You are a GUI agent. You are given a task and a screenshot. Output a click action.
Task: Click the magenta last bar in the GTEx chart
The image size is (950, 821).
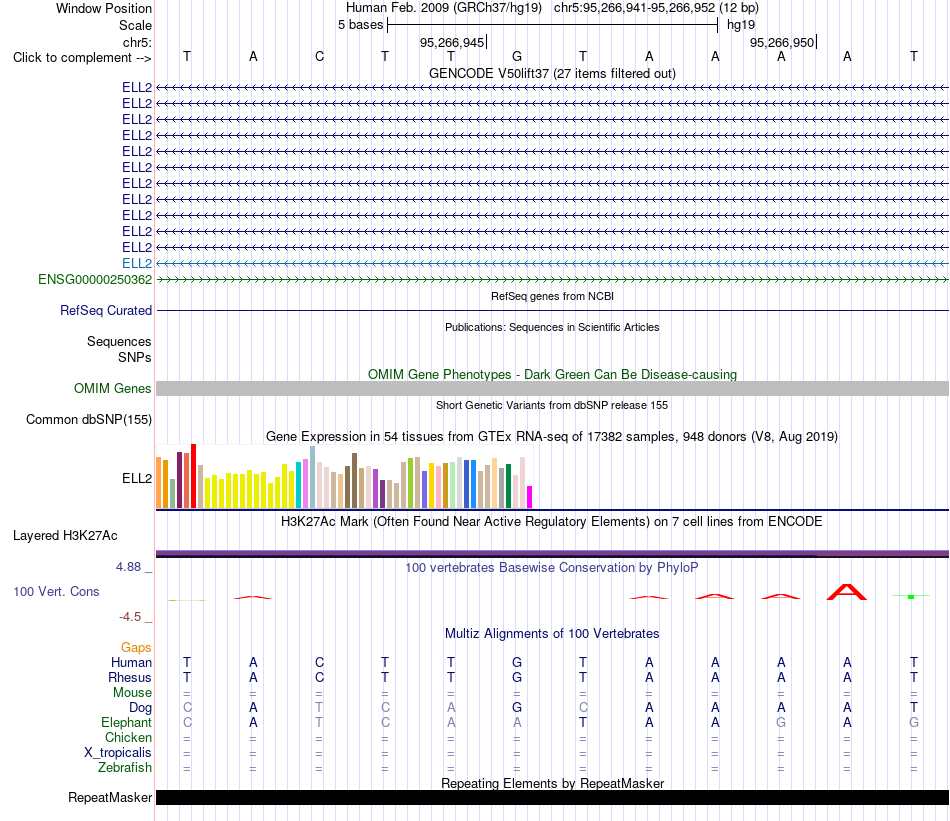coord(530,497)
